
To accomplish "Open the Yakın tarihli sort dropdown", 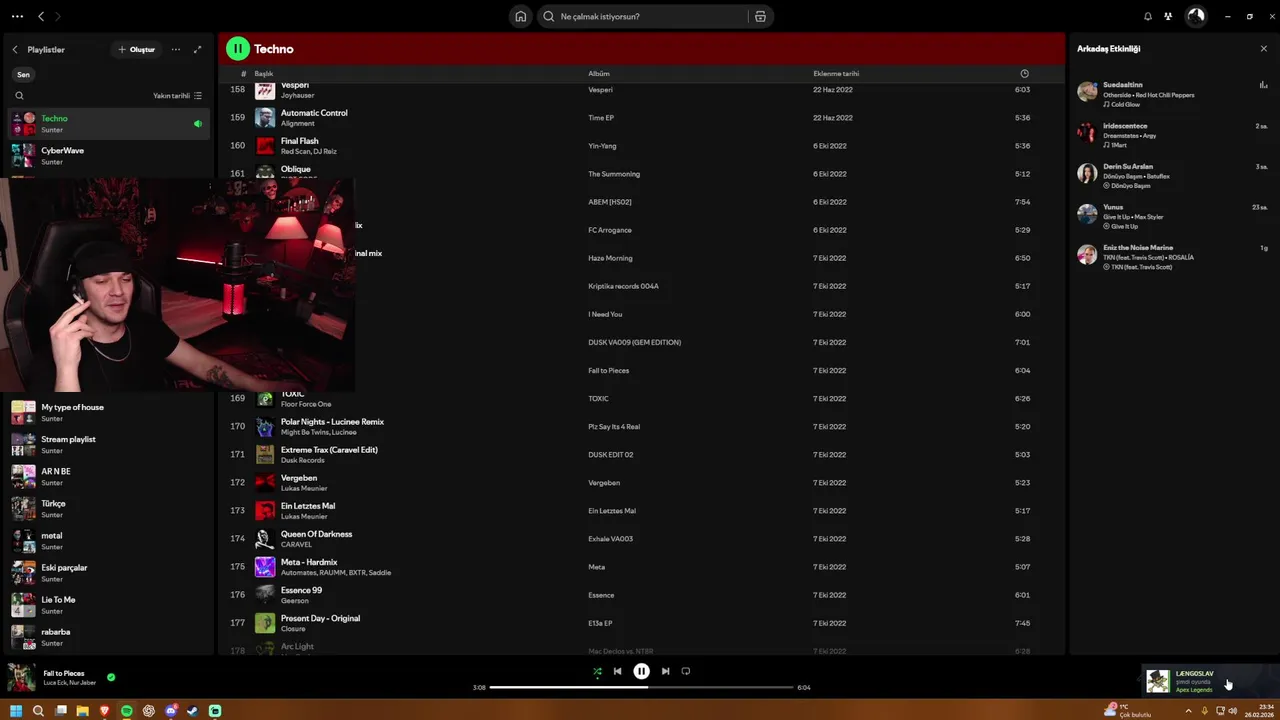I will pyautogui.click(x=177, y=96).
